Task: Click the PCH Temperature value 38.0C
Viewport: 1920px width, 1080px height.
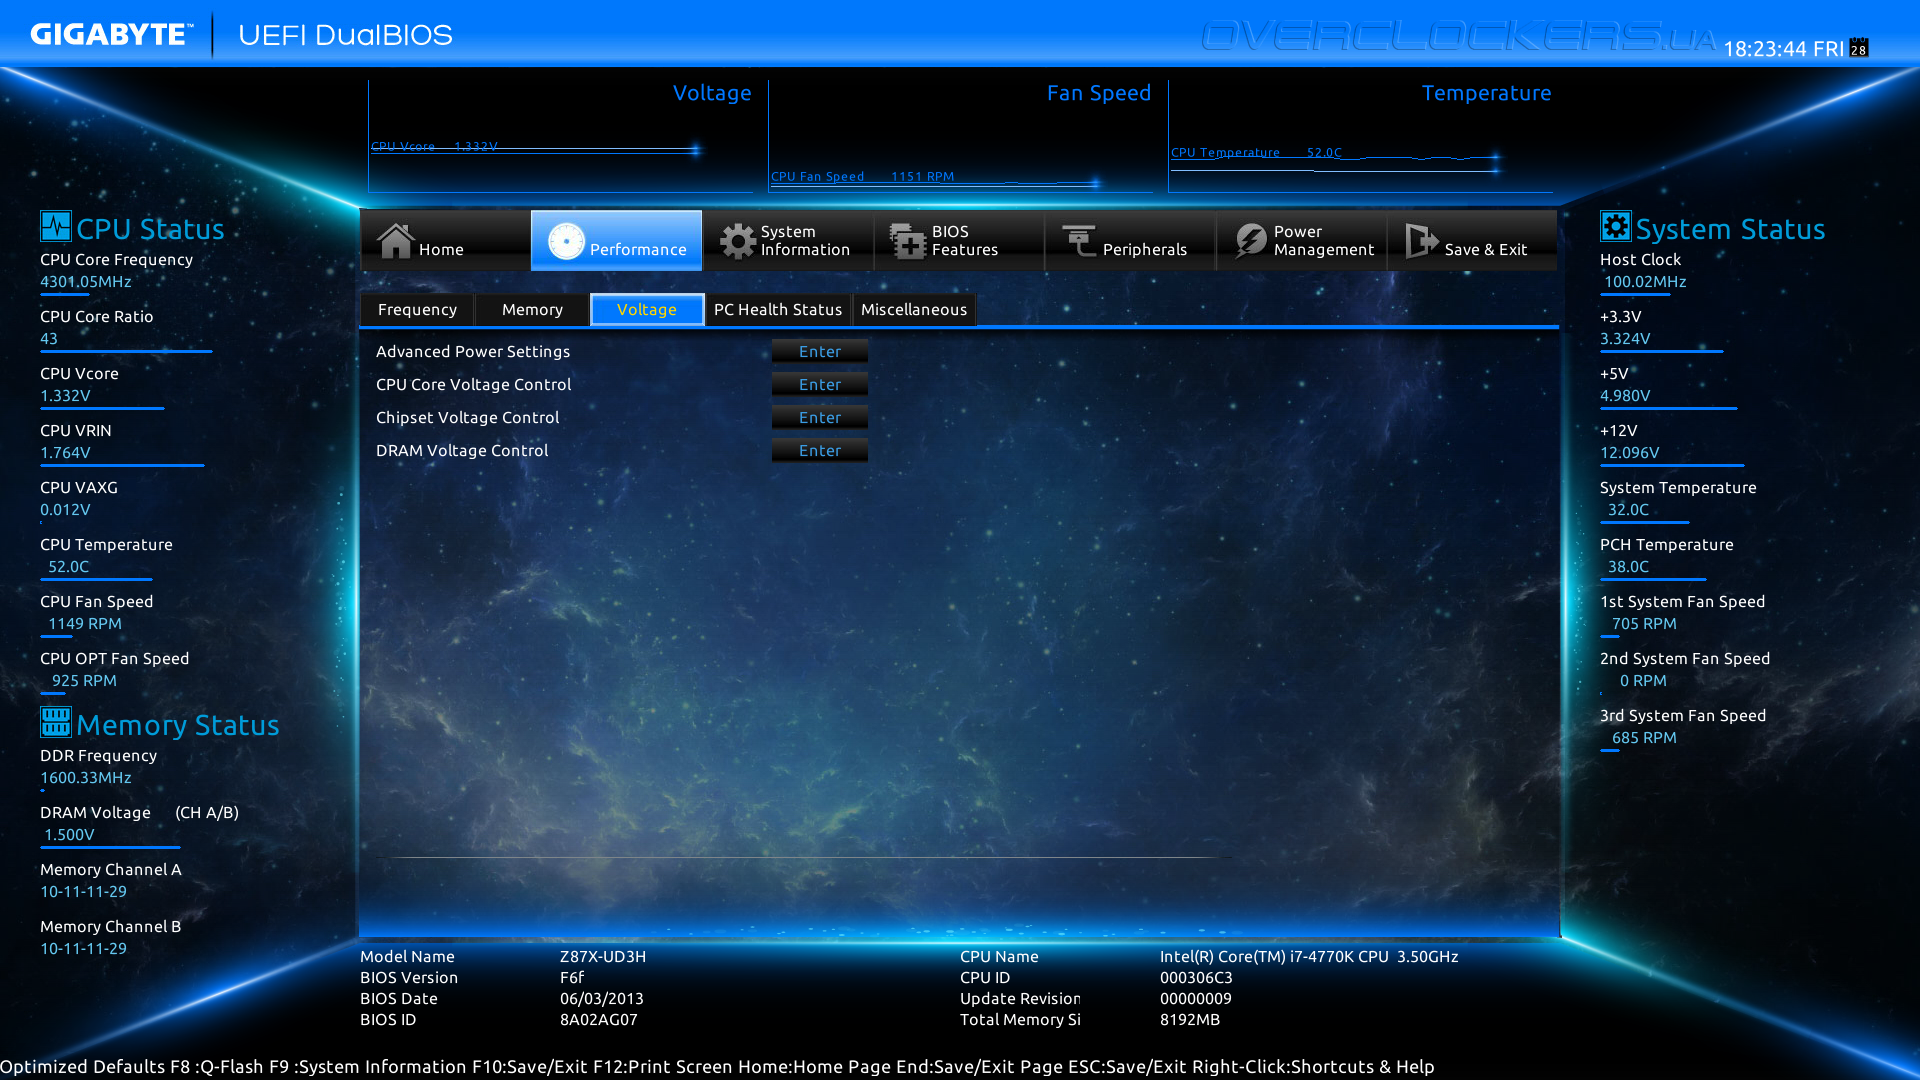Action: coord(1628,566)
